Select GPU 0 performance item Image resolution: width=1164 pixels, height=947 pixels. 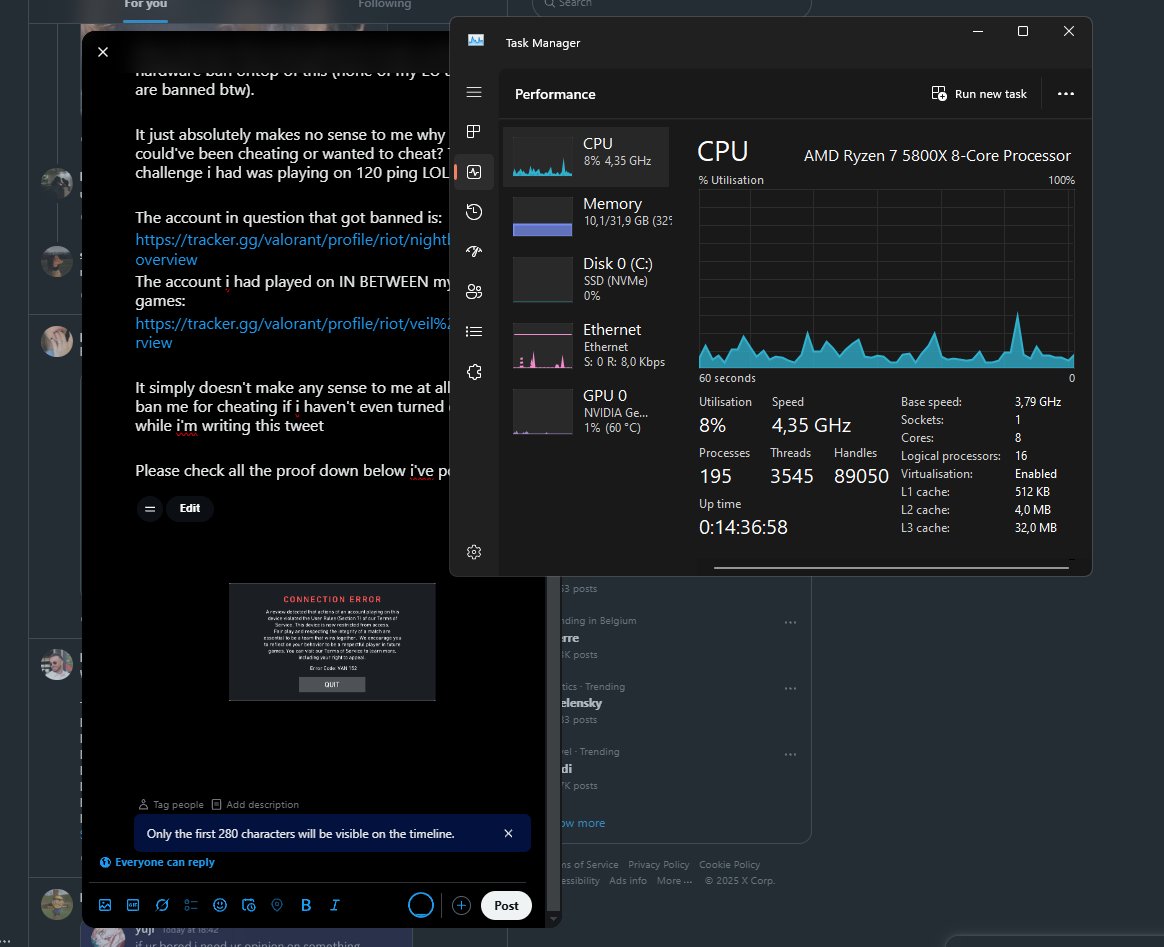click(586, 411)
